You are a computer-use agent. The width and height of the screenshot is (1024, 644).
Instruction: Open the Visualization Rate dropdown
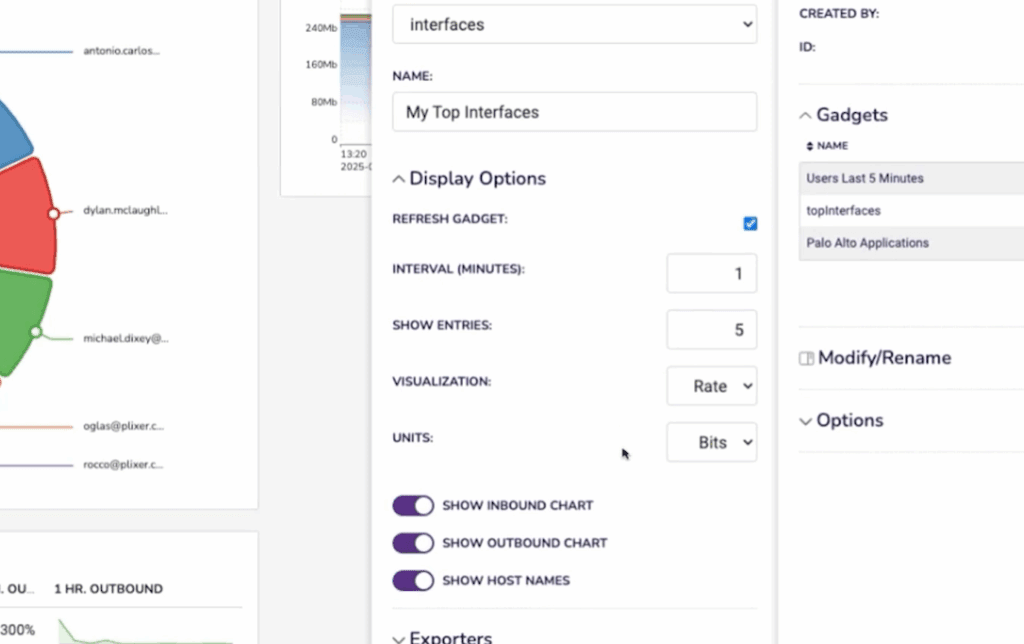click(x=711, y=386)
